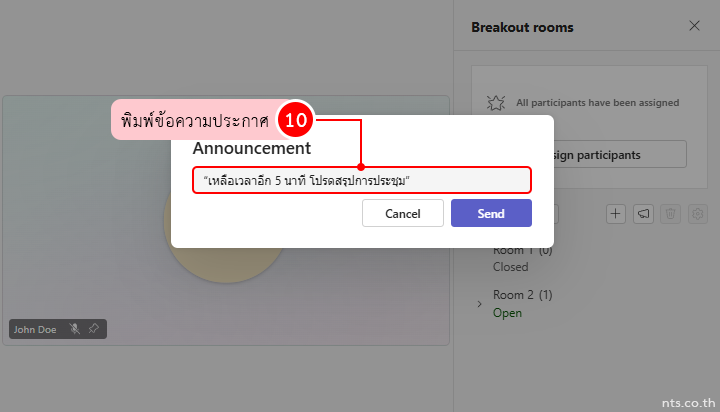Screen dimensions: 720x412
Task: Click the add room plus icon
Action: [616, 213]
